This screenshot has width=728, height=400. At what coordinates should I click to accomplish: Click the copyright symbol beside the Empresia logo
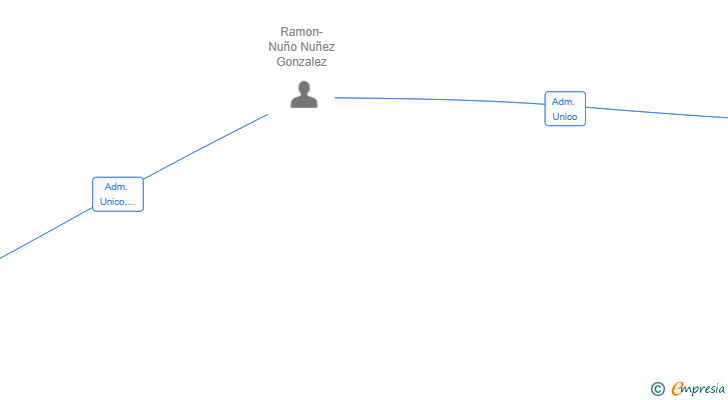(x=657, y=389)
